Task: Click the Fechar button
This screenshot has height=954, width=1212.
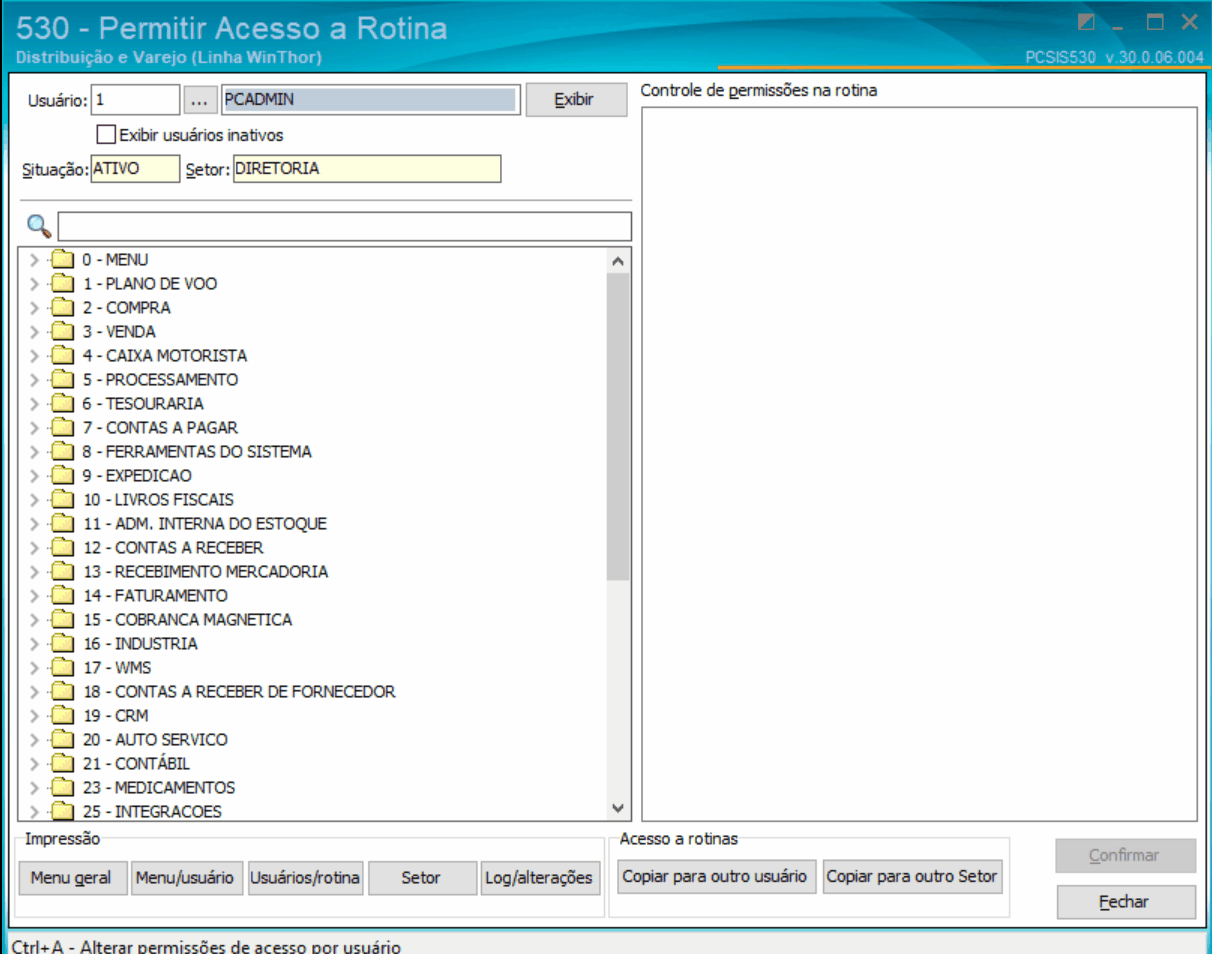Action: click(1125, 902)
